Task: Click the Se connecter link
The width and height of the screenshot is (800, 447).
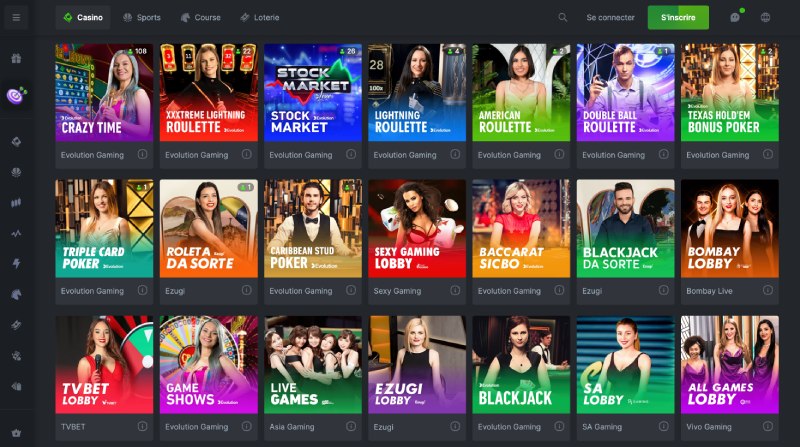Action: (x=610, y=17)
